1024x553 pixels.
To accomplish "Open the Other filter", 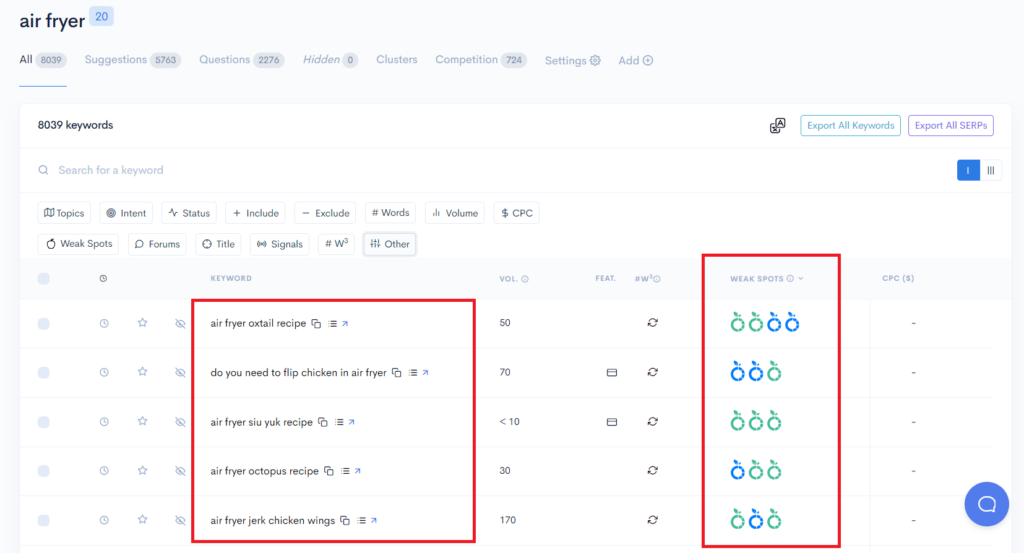I will (390, 244).
